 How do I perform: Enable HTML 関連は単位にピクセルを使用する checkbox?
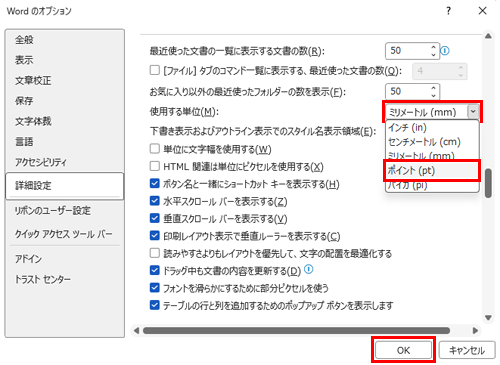(x=155, y=166)
